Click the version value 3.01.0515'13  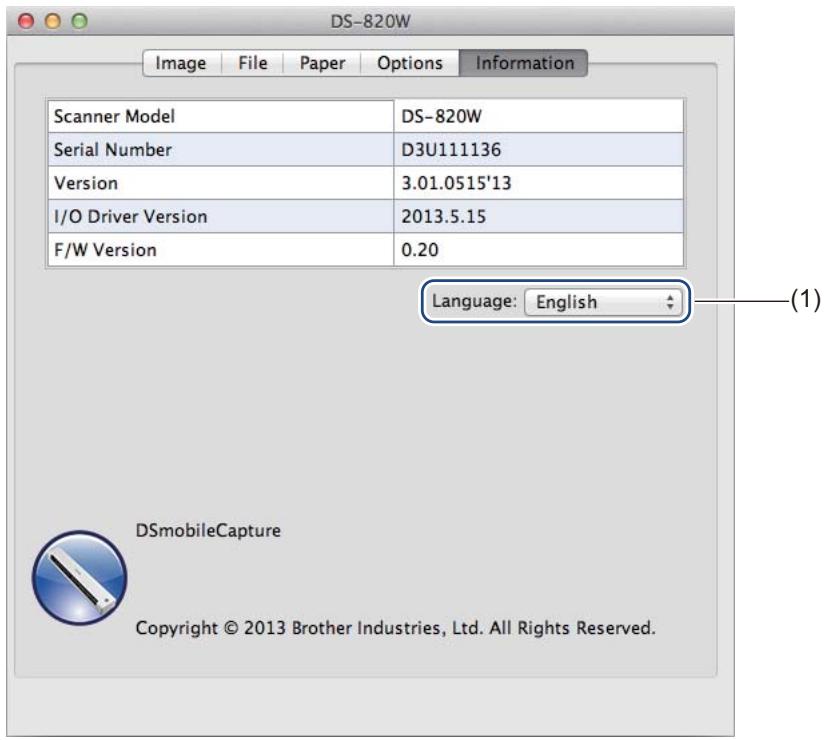click(x=456, y=183)
